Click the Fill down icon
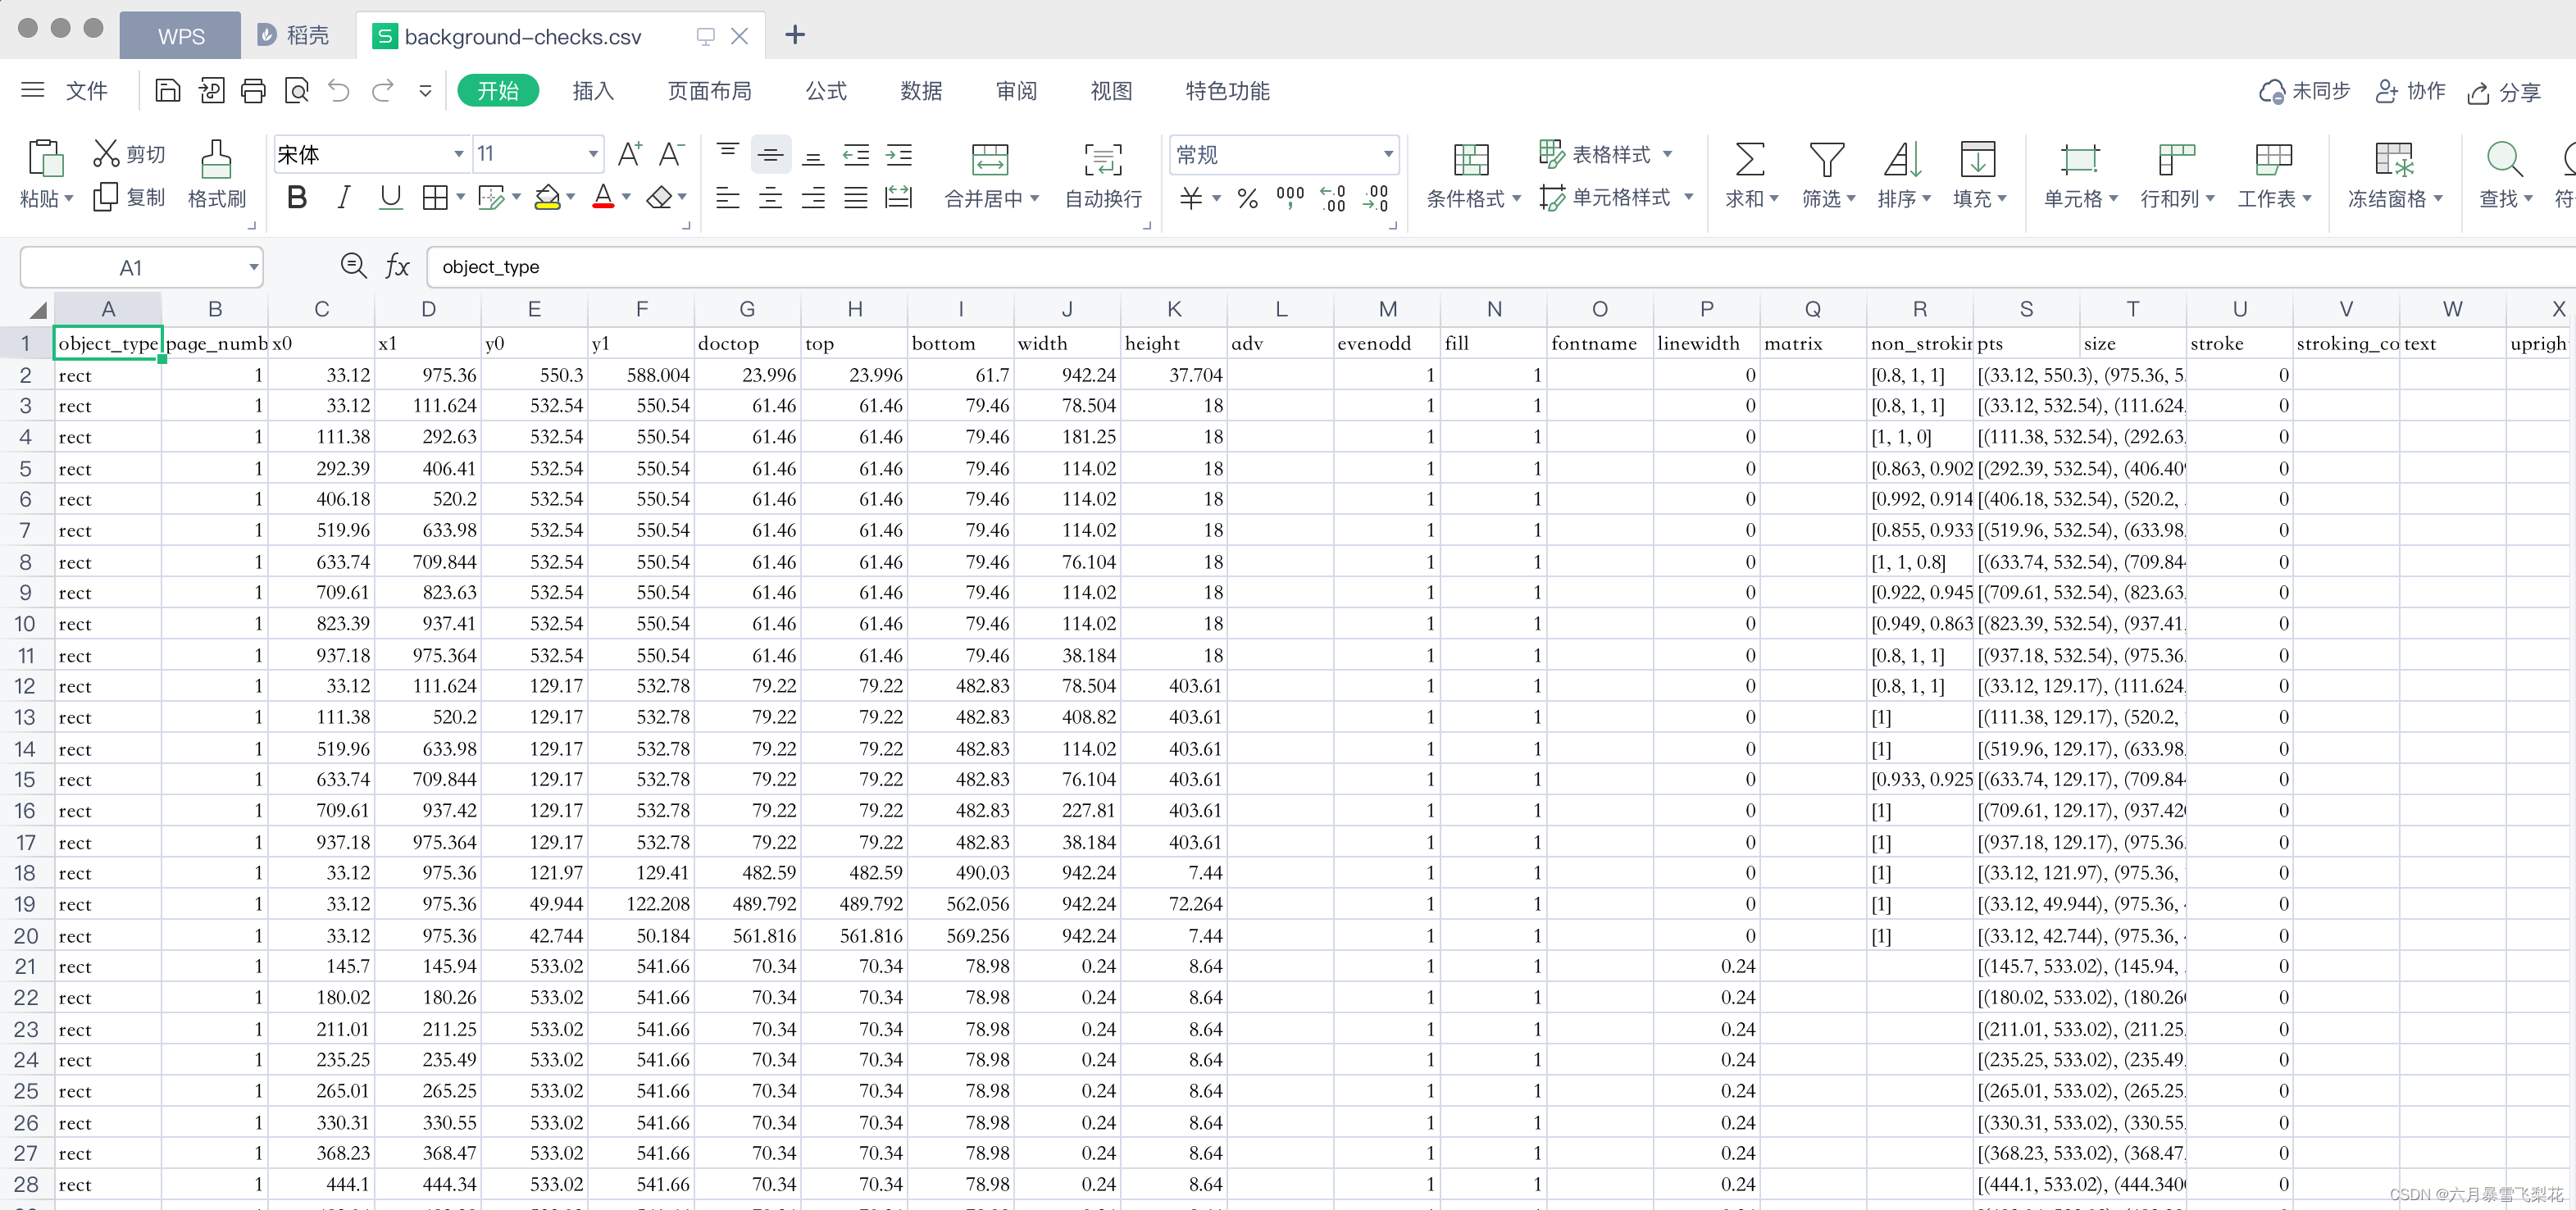 (x=1978, y=159)
